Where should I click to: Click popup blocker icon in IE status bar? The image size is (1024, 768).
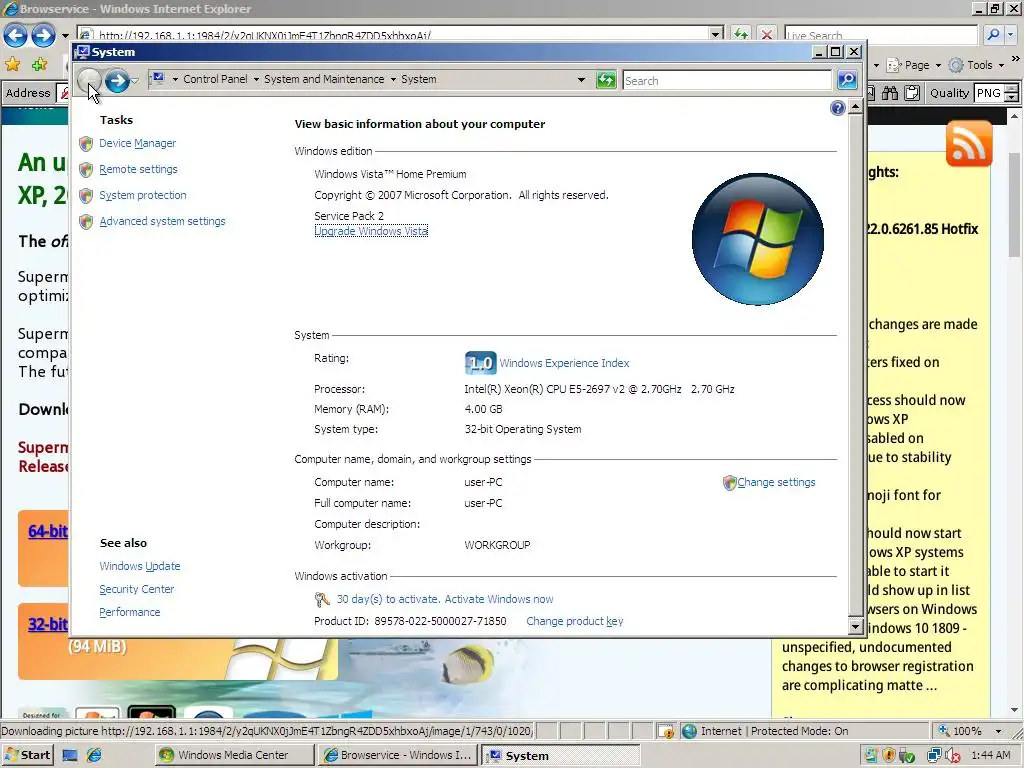[x=665, y=731]
